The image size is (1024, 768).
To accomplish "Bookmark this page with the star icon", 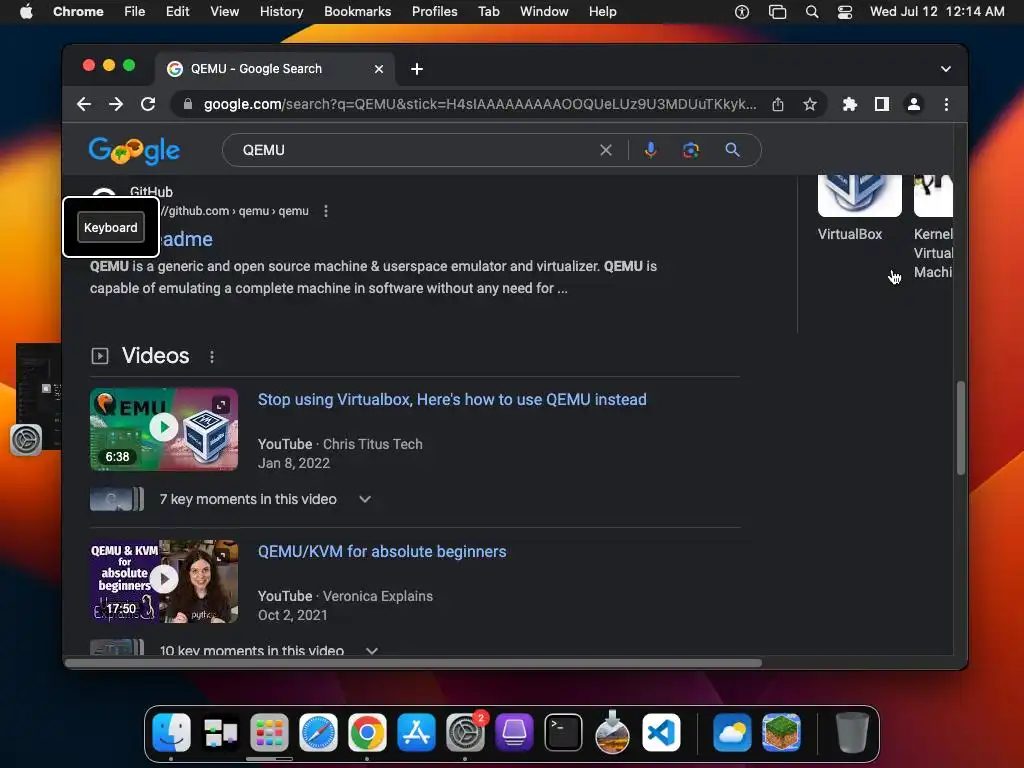I will click(x=810, y=104).
